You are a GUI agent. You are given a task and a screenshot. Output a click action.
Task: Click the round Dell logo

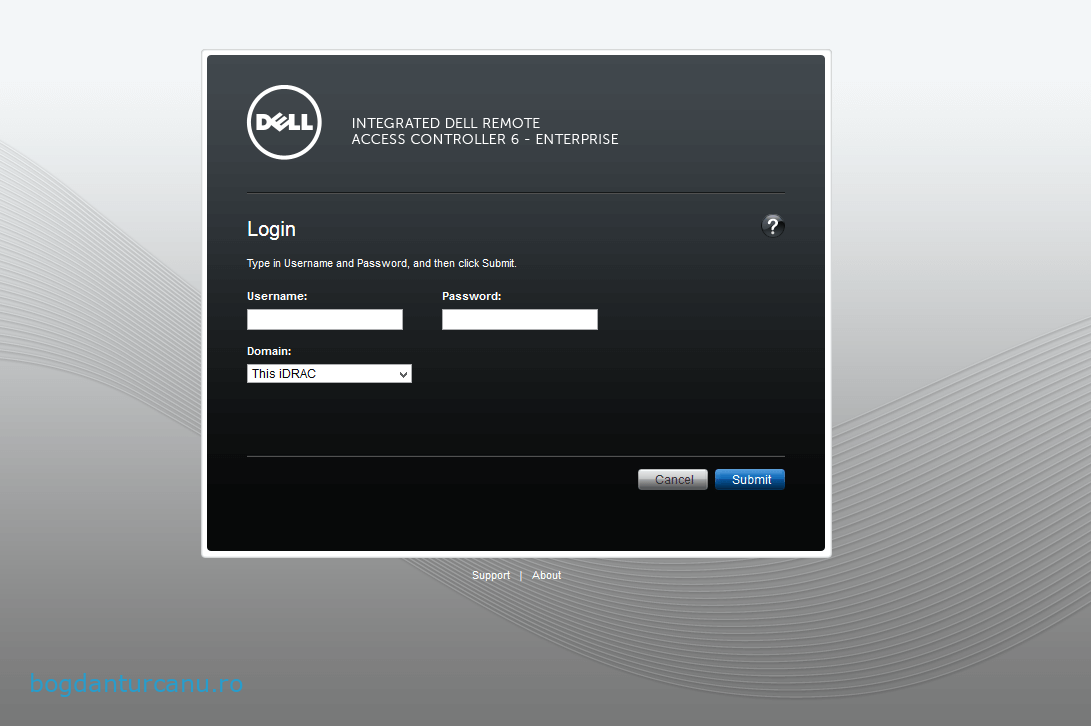pos(284,123)
